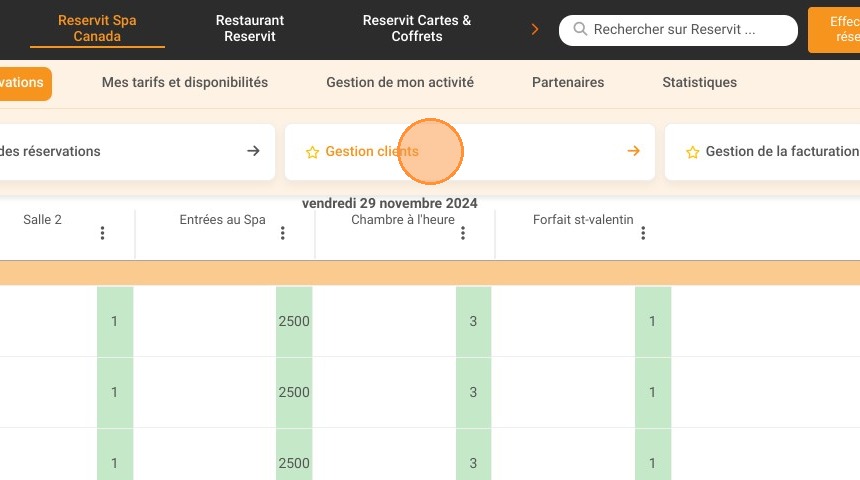Open the Gestion de la facturation card
860x480 pixels.
coord(762,152)
